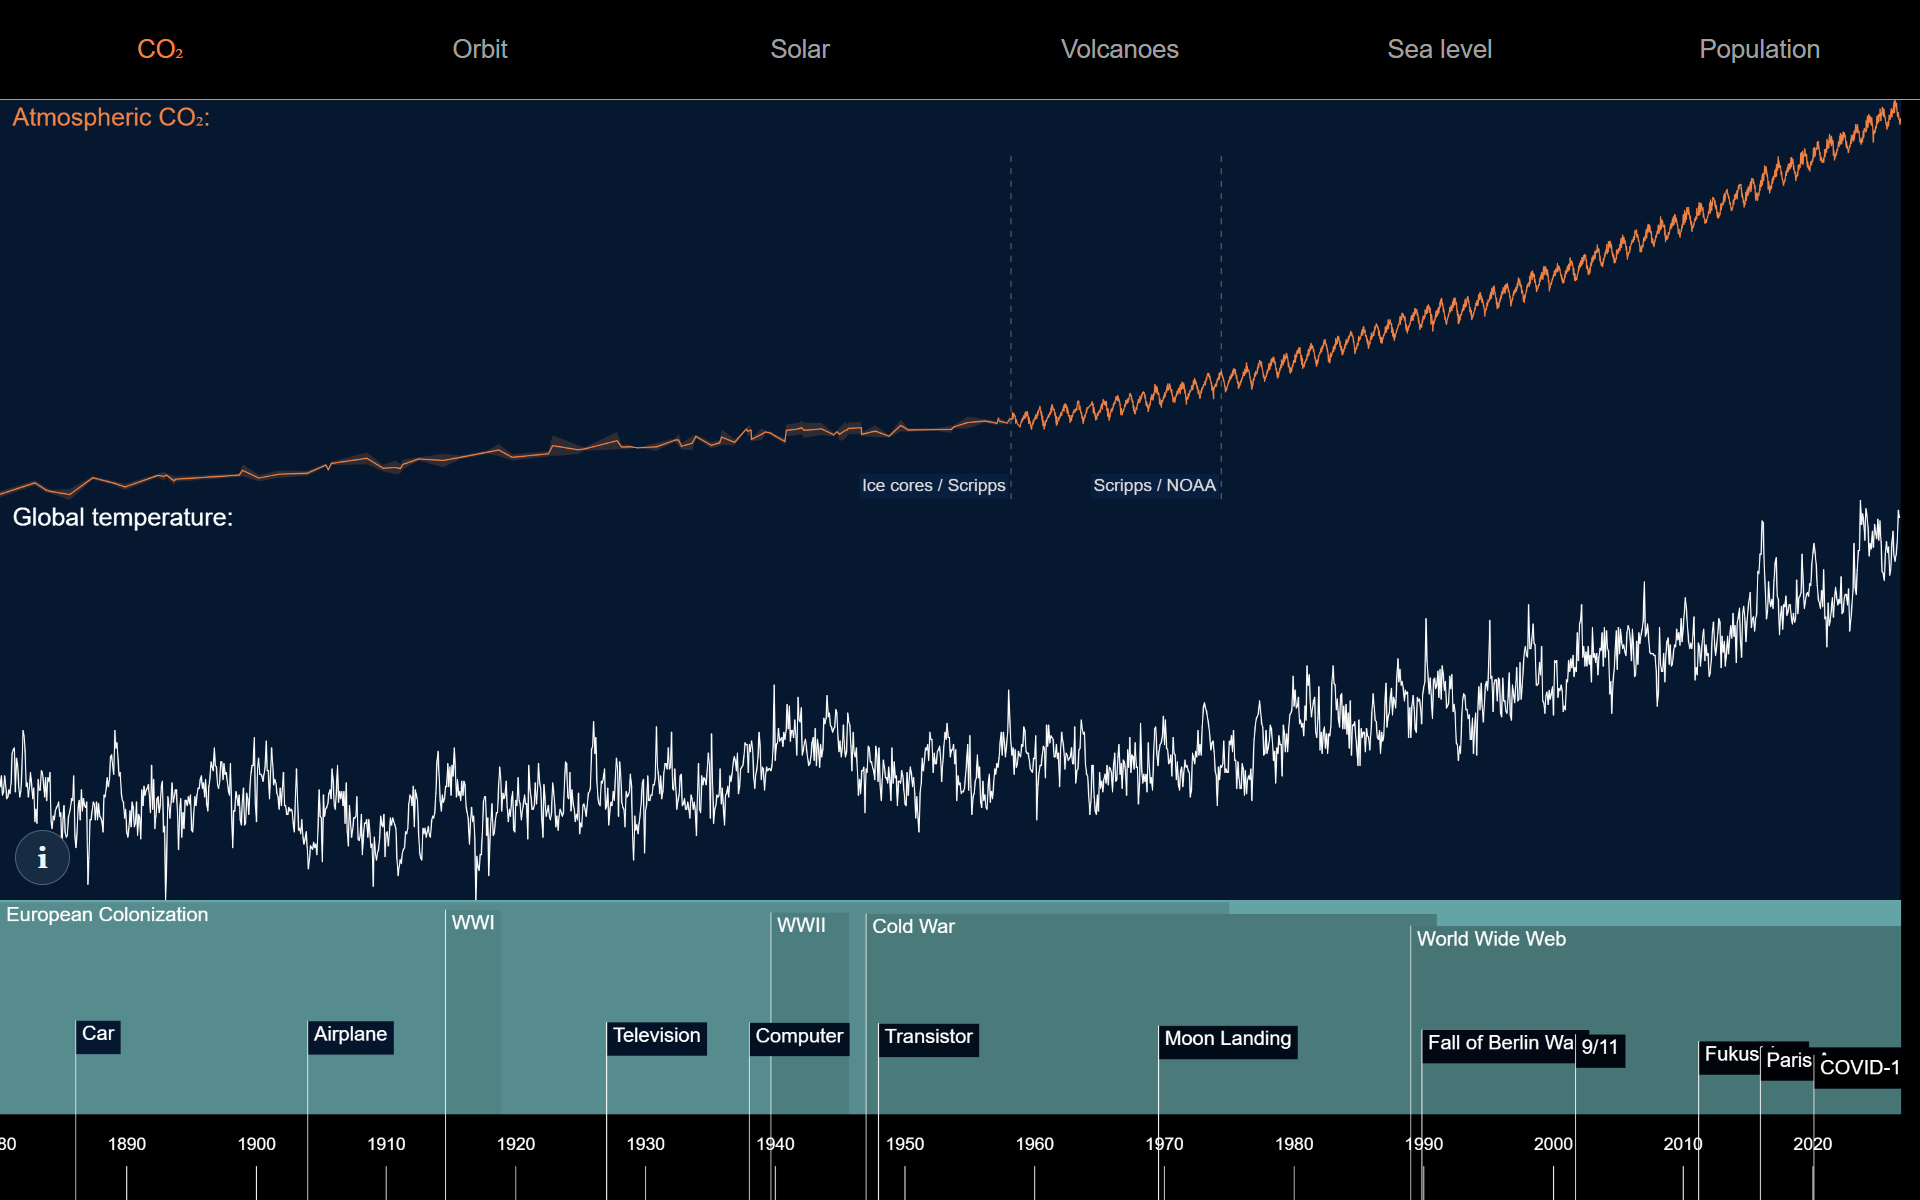Switch to Sea level tab

pos(1440,49)
